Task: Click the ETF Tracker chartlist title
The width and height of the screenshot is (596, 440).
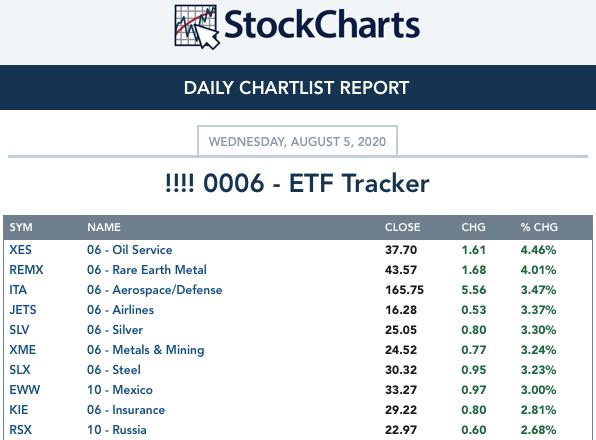Action: coord(297,183)
